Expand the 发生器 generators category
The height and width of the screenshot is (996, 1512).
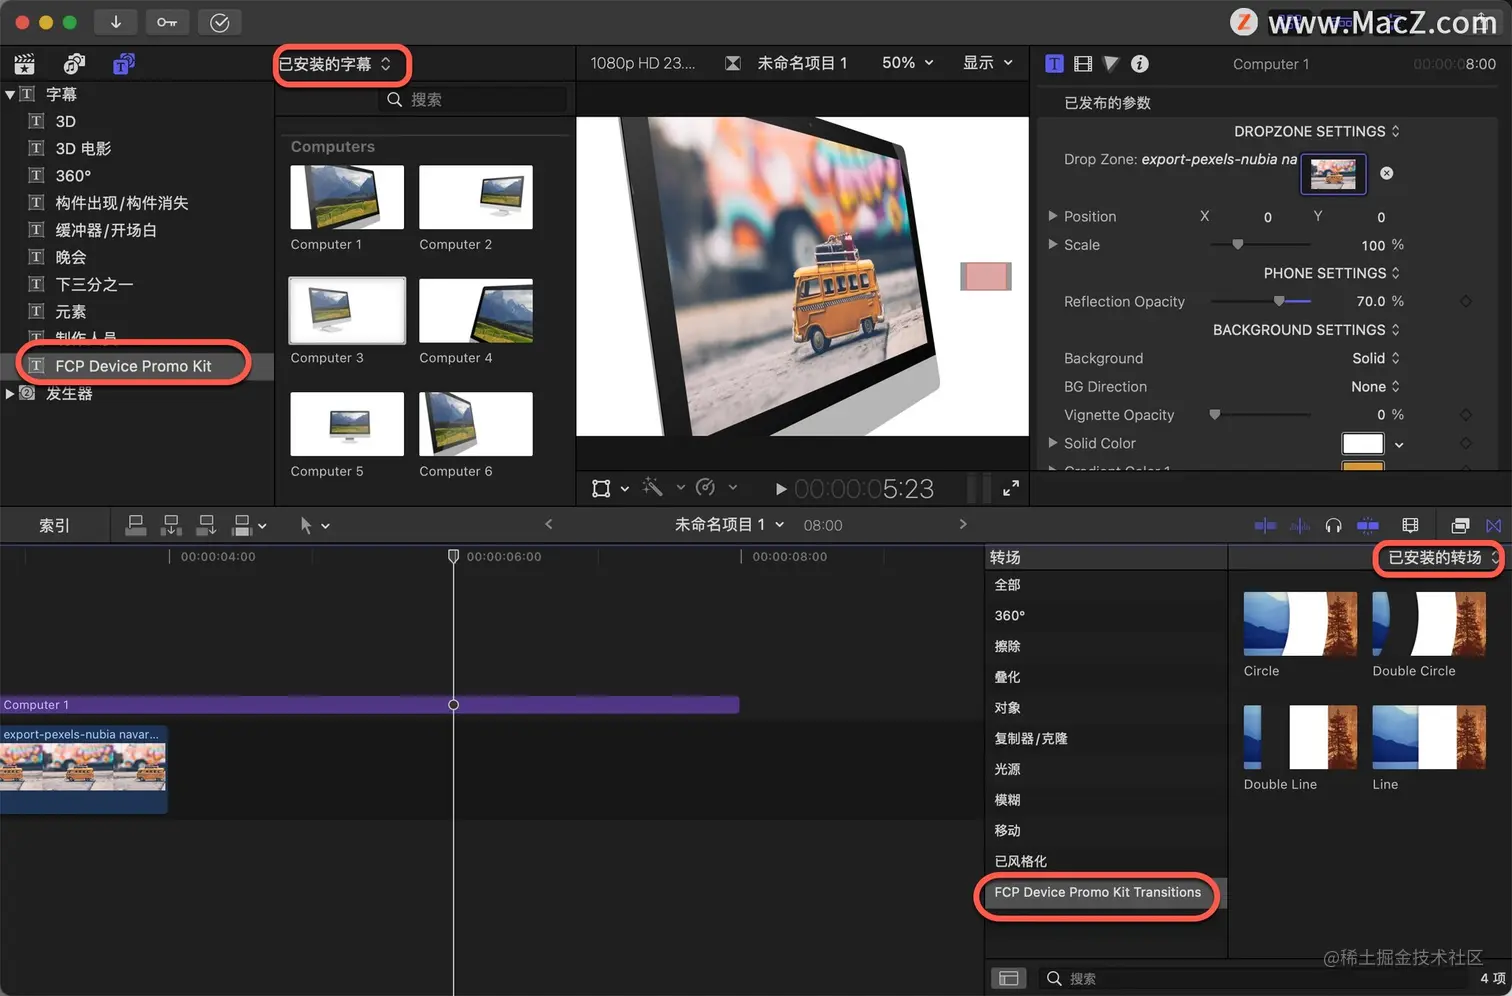(x=10, y=393)
